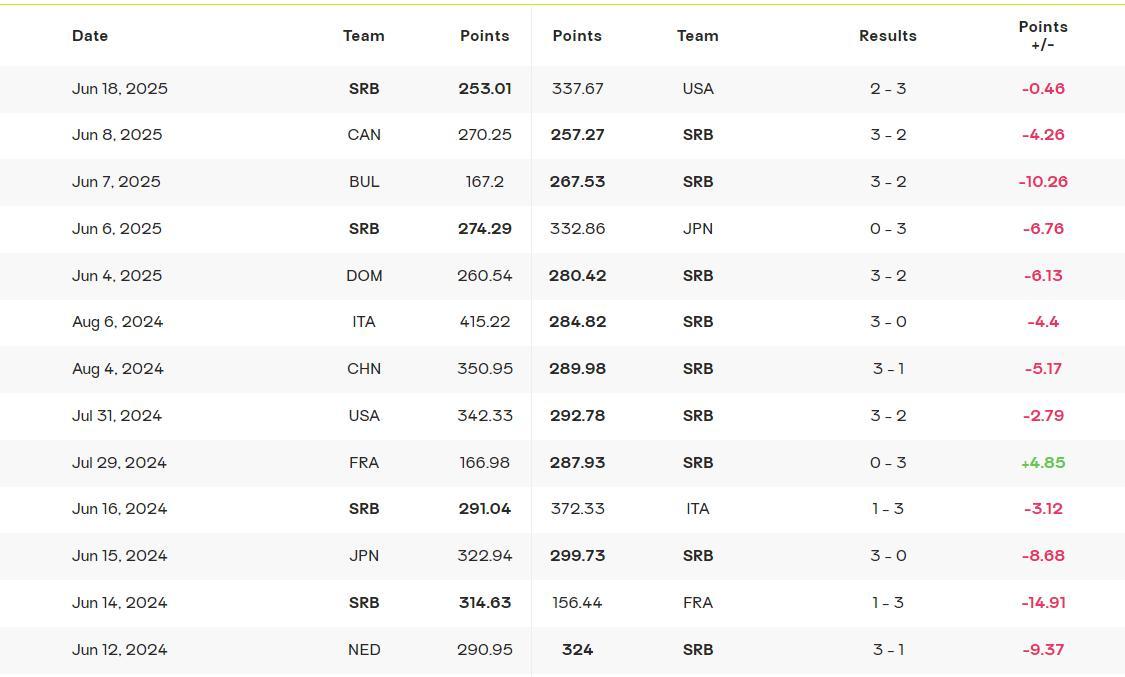The image size is (1125, 677).
Task: Click FRA in the Jul 29, 2024 row
Action: (364, 463)
